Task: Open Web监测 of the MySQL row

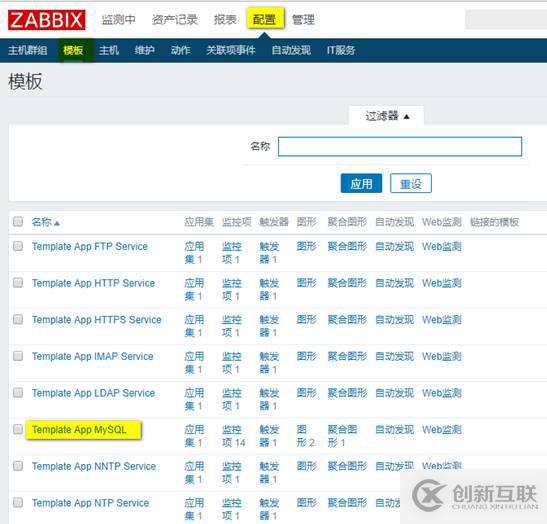Action: [442, 430]
